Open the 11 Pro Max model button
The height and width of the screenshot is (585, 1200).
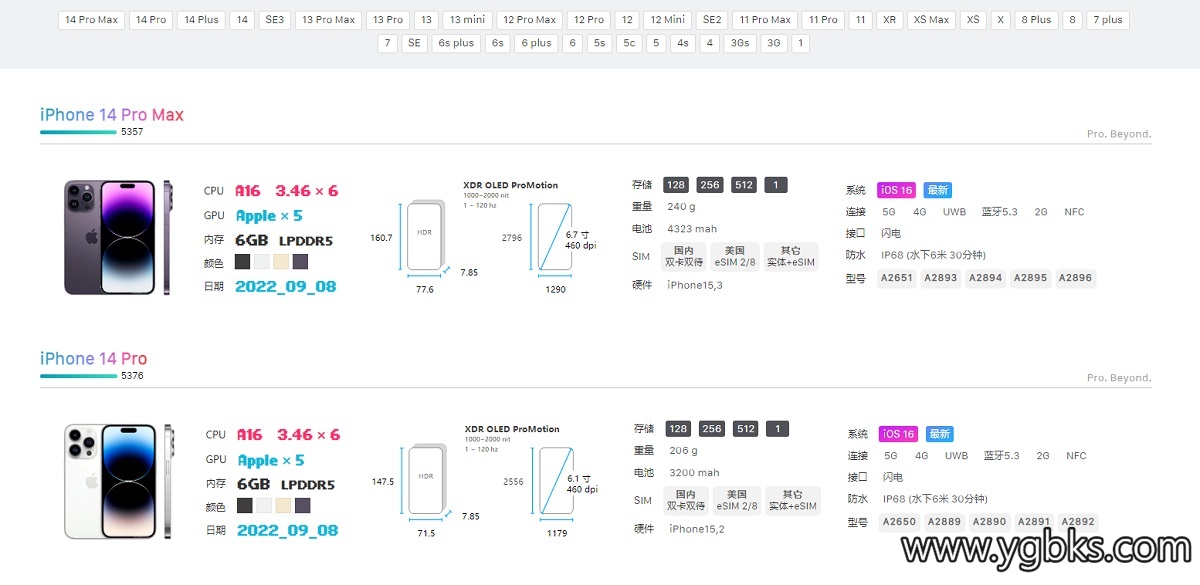(765, 20)
